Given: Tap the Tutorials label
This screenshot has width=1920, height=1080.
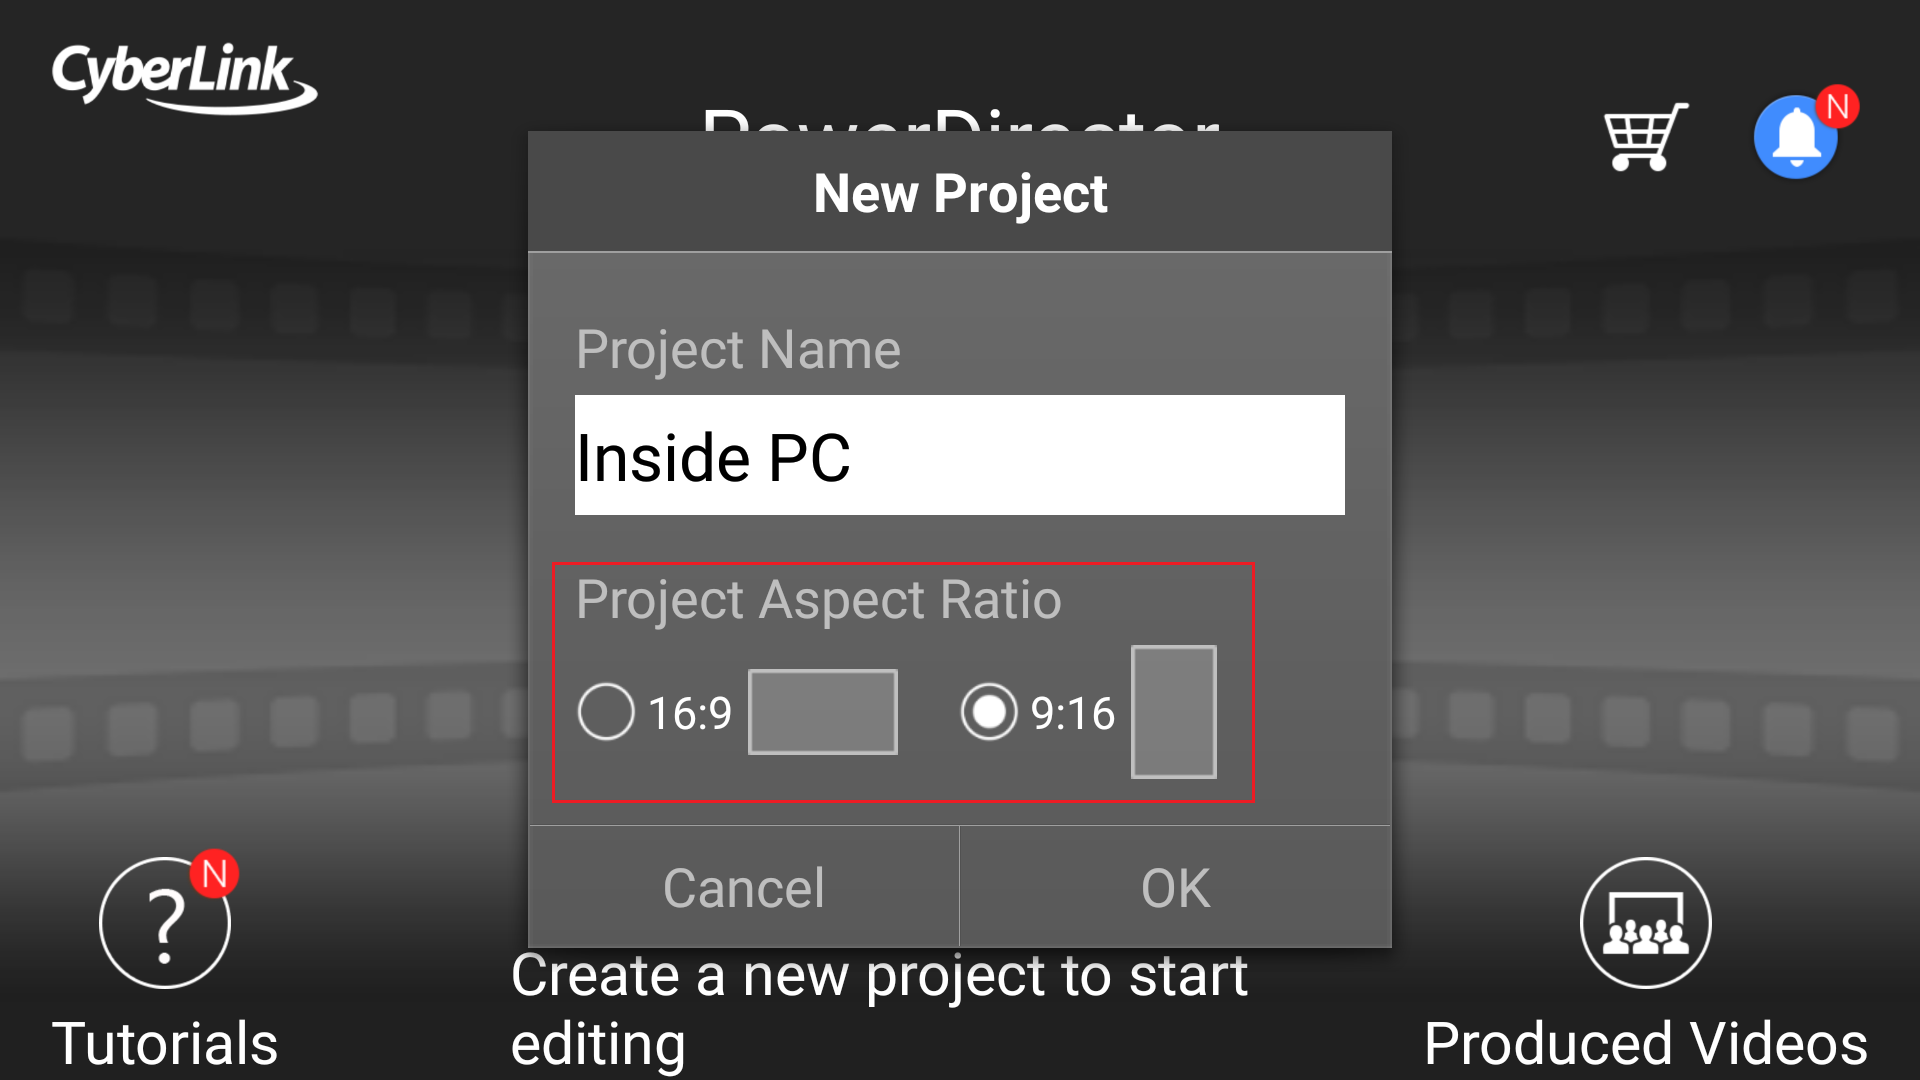Looking at the screenshot, I should (165, 1044).
